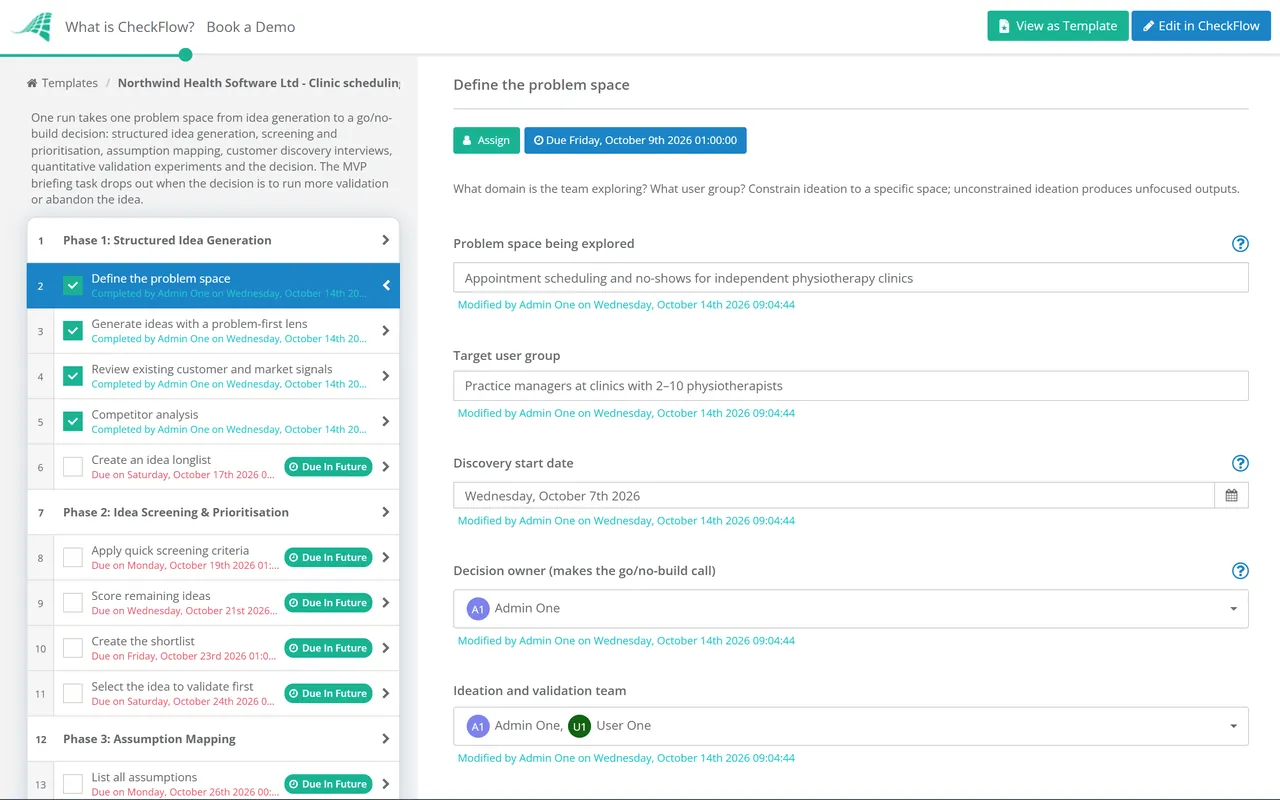Click View as Template button
1280x800 pixels.
(x=1058, y=26)
